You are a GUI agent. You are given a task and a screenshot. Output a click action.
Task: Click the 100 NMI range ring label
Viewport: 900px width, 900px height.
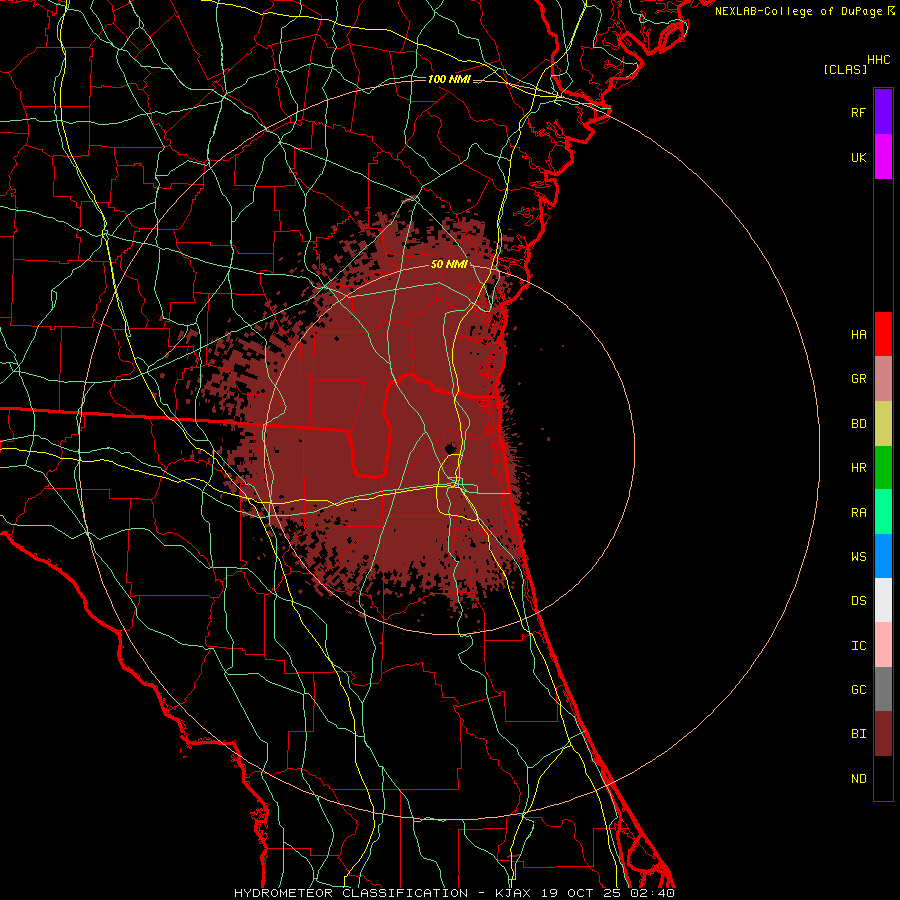(449, 79)
